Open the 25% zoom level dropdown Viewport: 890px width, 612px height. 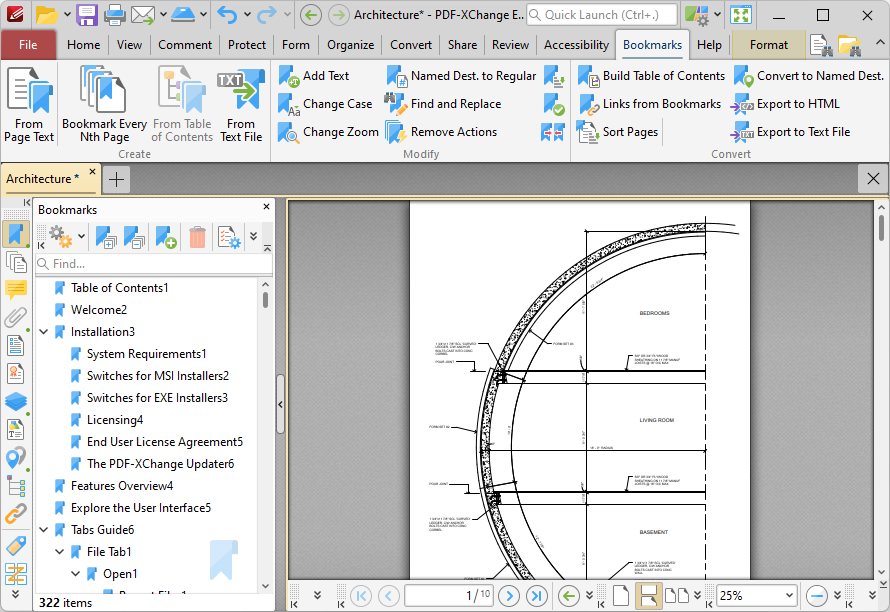click(x=789, y=596)
